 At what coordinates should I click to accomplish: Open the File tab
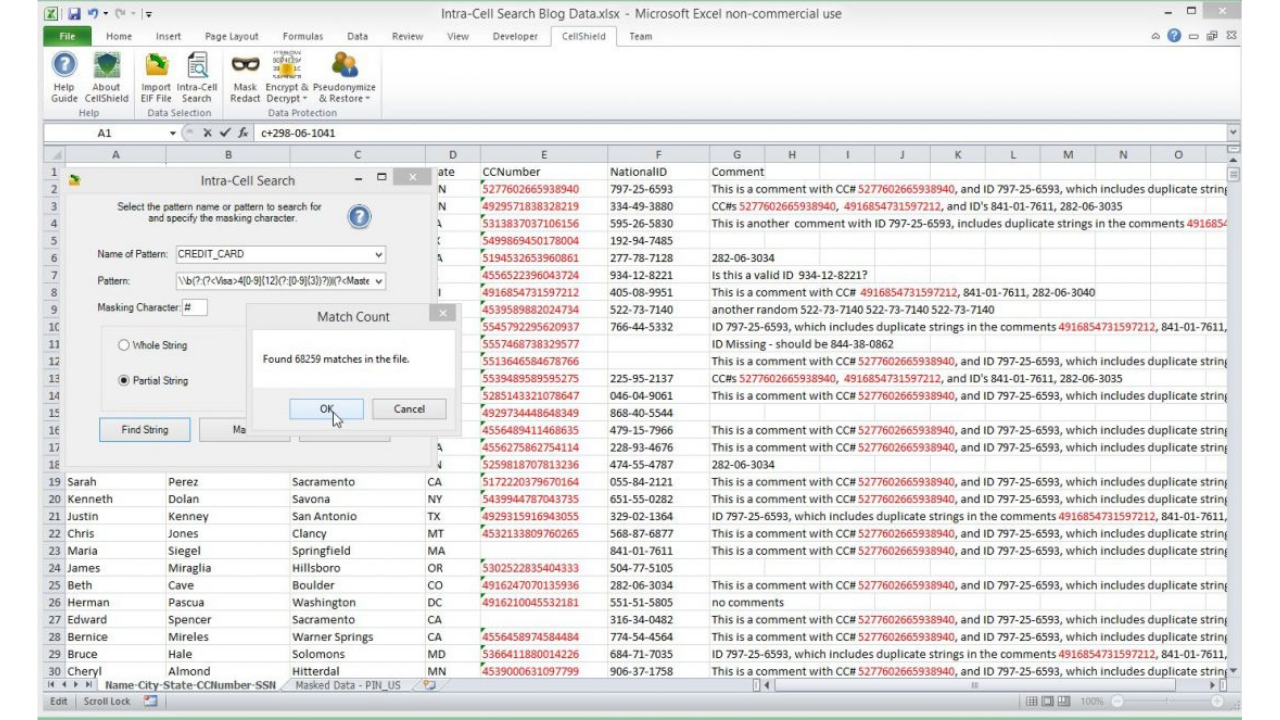[x=67, y=37]
